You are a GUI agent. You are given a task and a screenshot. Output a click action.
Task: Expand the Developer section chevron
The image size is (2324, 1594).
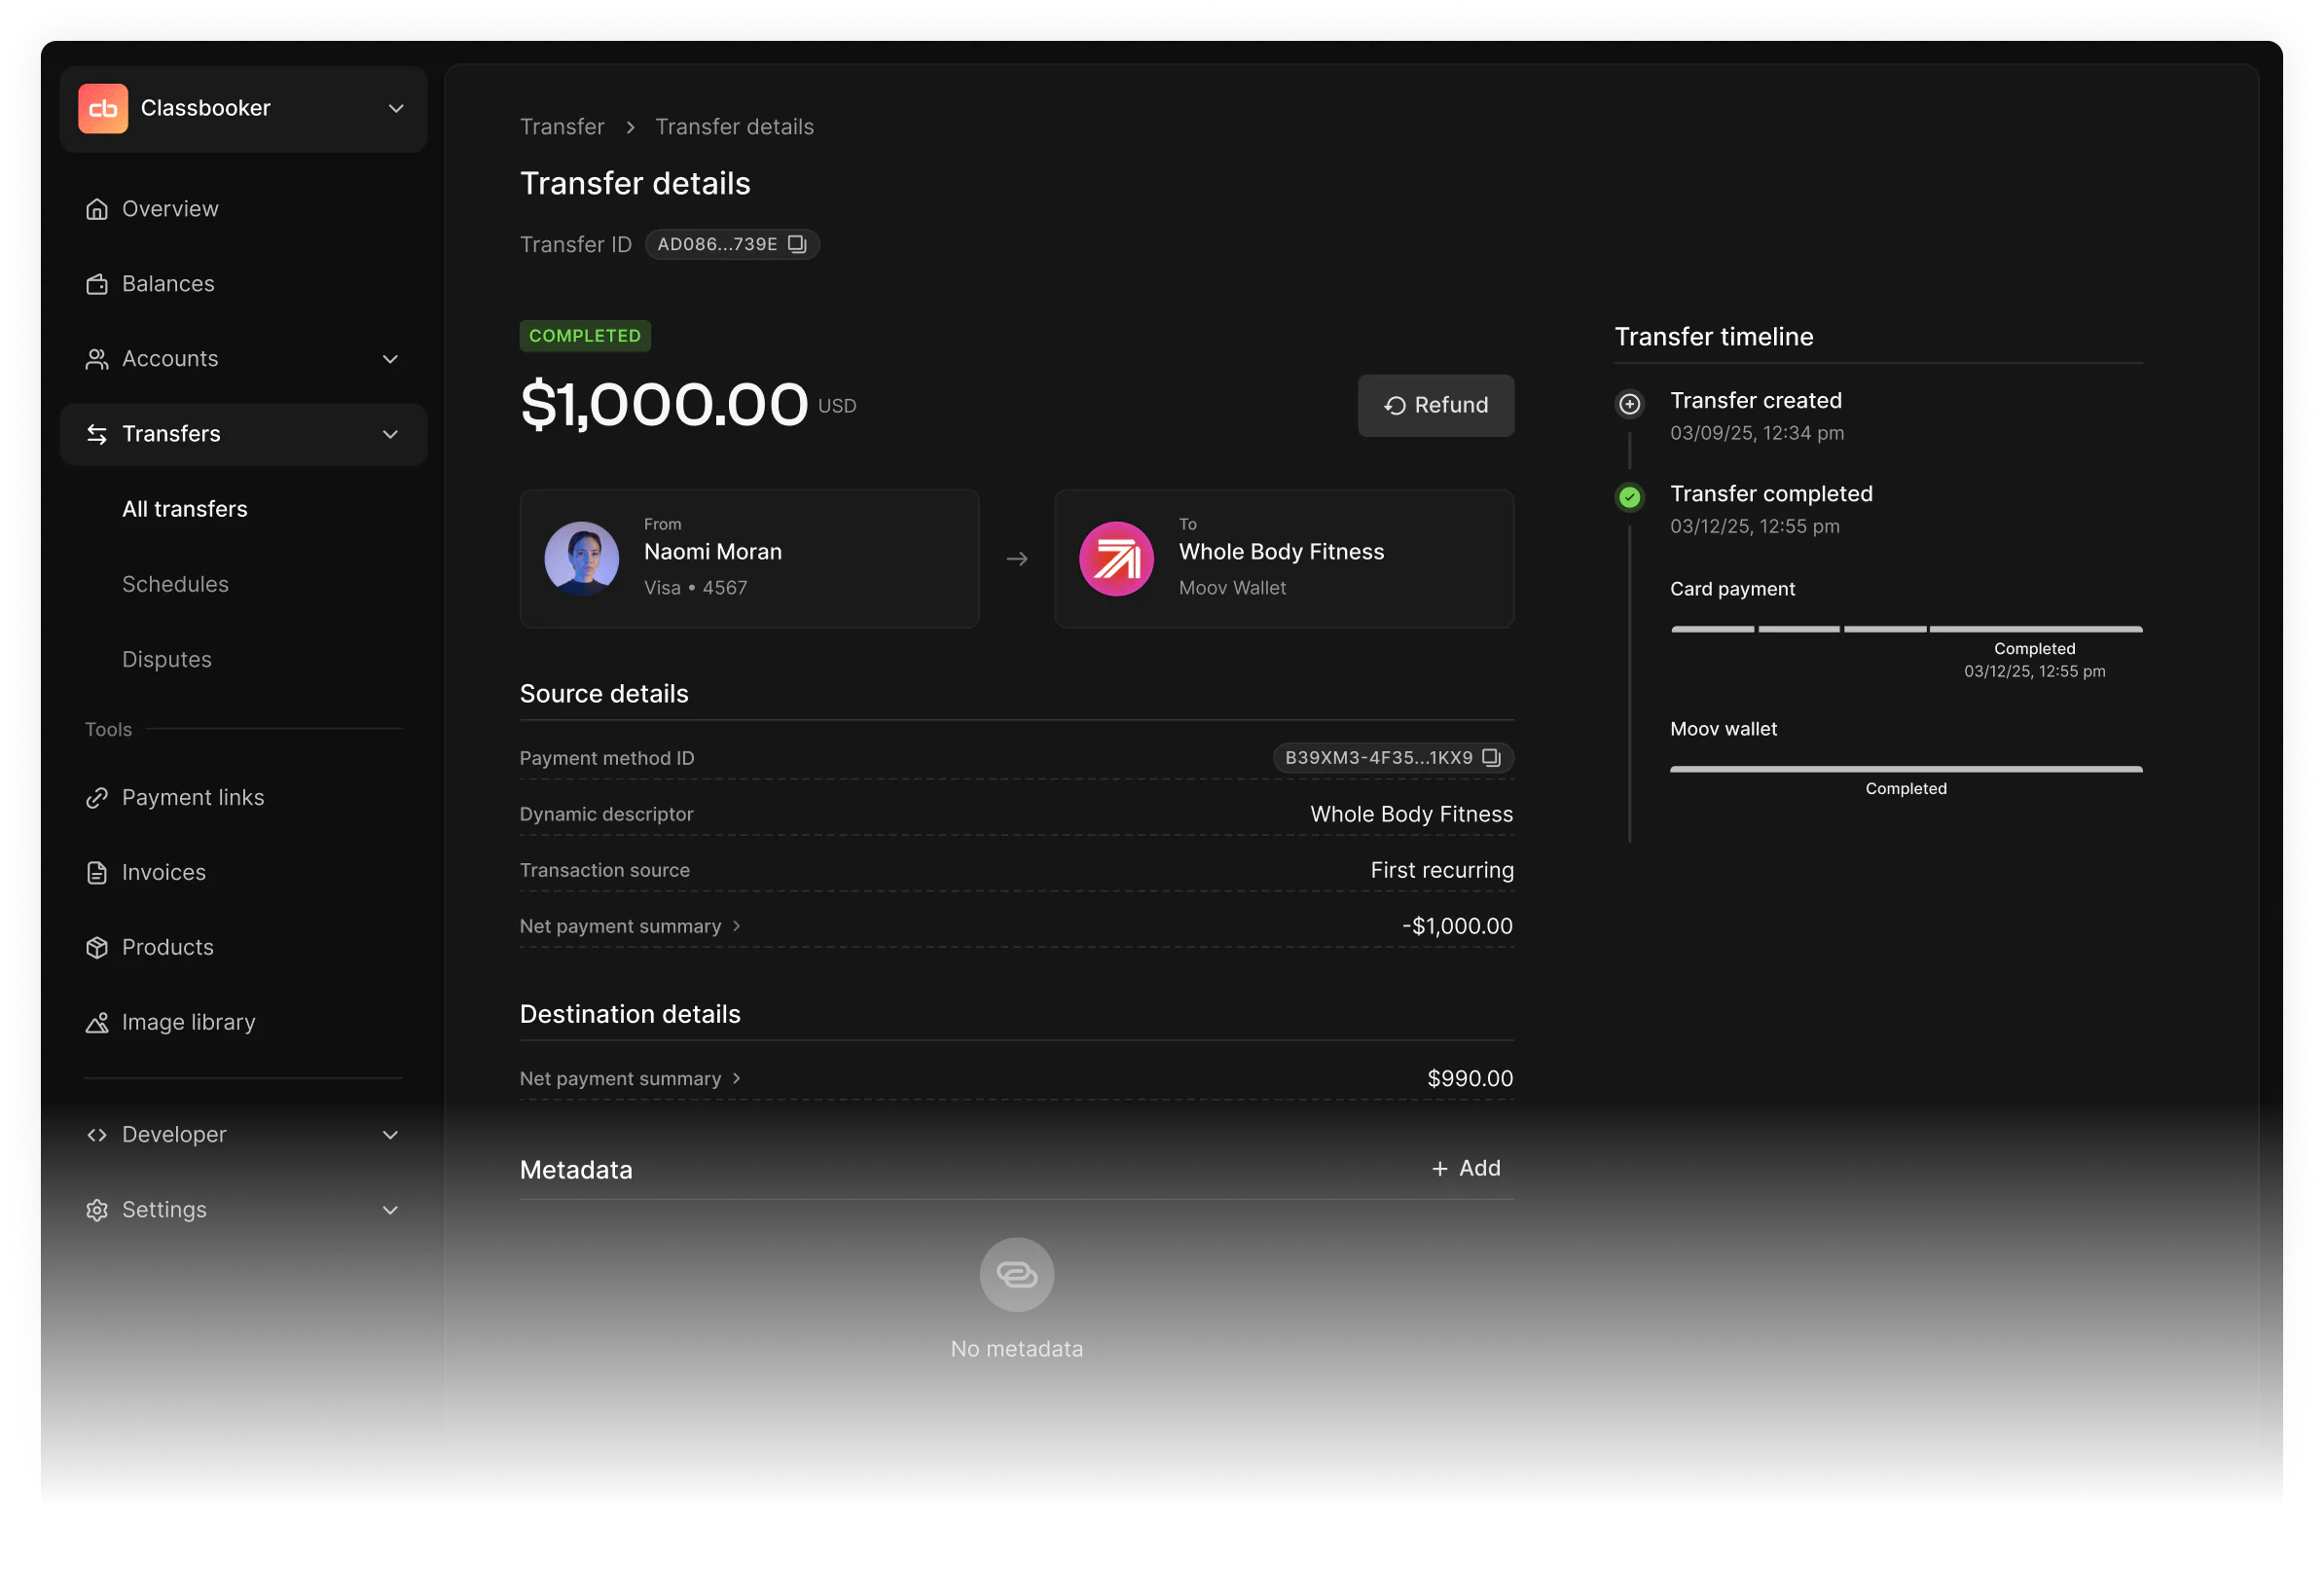[x=390, y=1134]
